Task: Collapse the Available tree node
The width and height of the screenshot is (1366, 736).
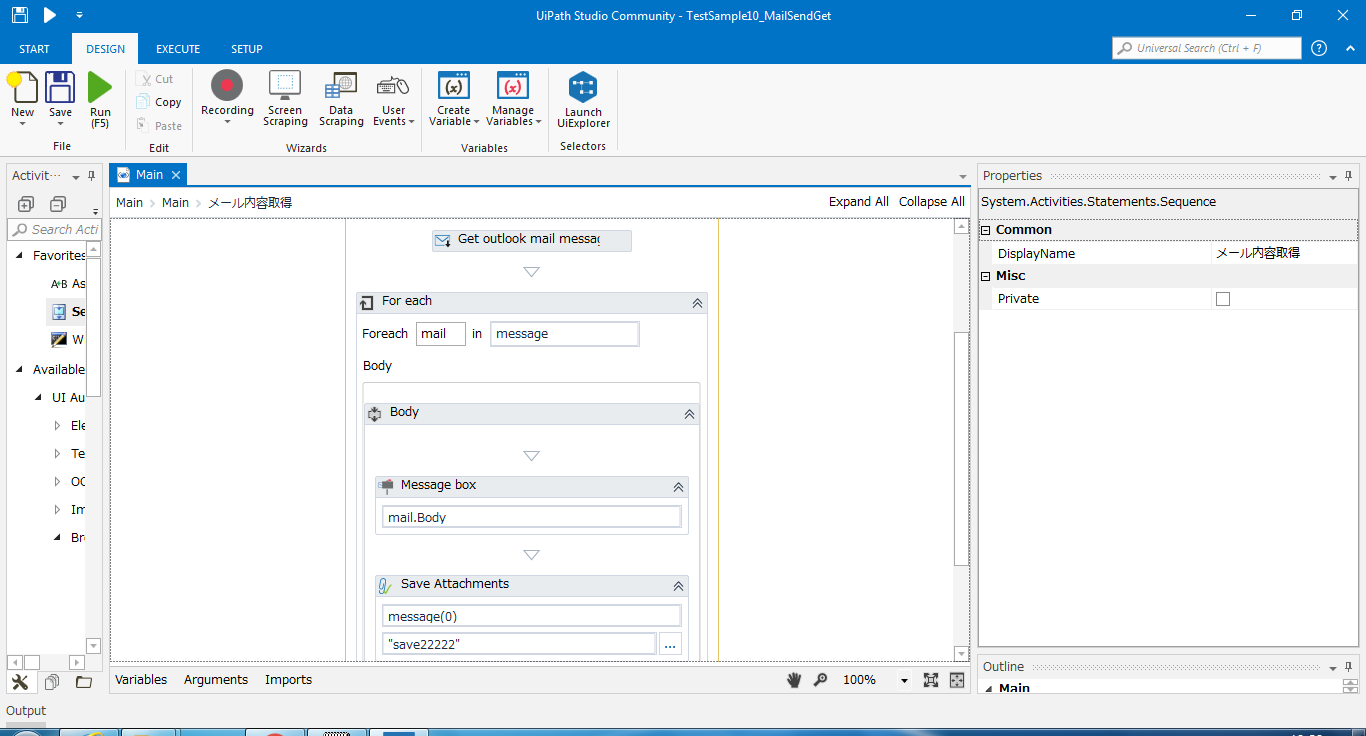Action: tap(20, 370)
